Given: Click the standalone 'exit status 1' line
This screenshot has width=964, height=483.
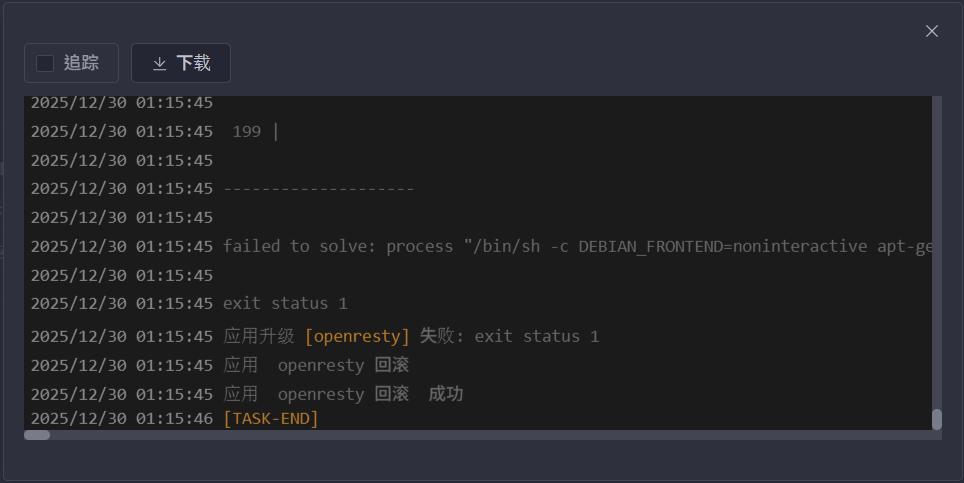Looking at the screenshot, I should point(285,303).
